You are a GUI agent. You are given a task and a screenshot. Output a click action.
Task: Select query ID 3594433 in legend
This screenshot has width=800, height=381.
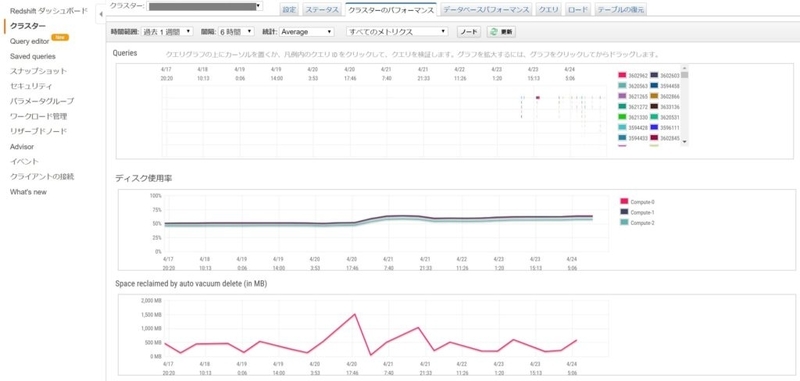click(638, 138)
